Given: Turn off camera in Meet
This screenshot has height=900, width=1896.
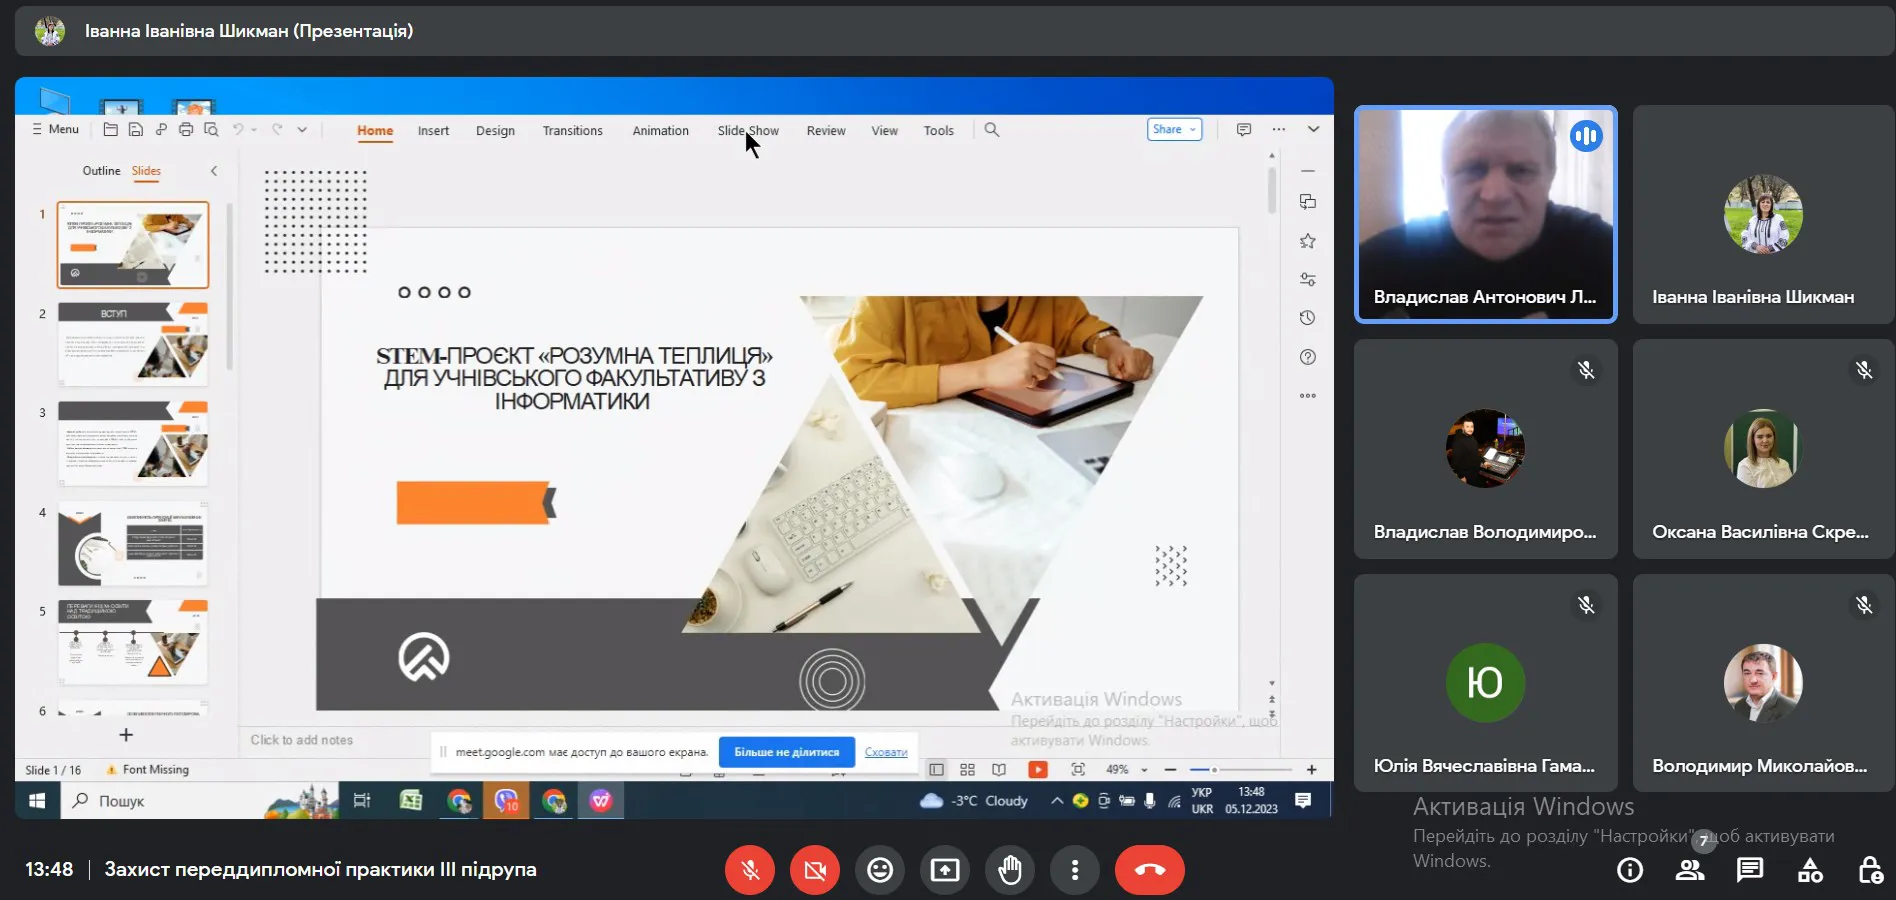Looking at the screenshot, I should (x=815, y=870).
